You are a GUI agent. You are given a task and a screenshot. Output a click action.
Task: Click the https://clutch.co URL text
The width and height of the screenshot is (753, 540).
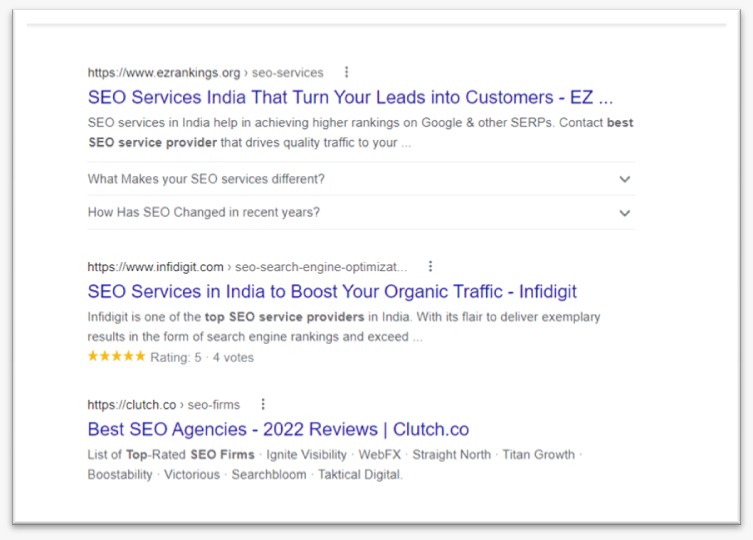[131, 405]
